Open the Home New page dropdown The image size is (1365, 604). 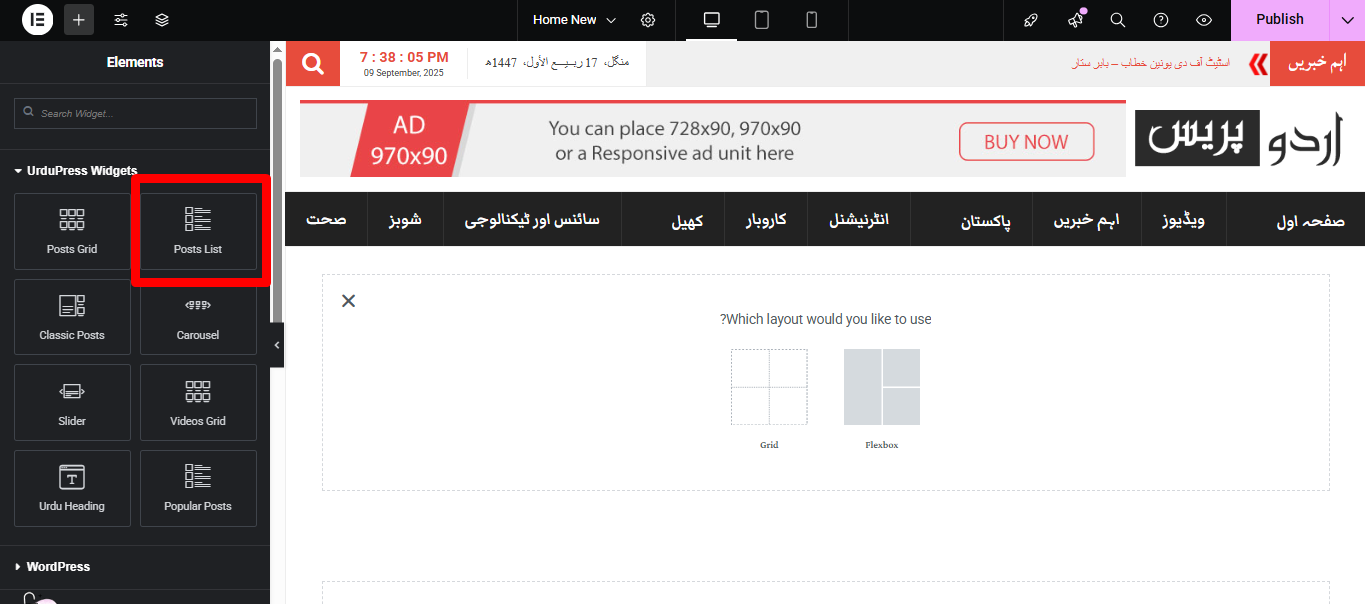pyautogui.click(x=574, y=20)
